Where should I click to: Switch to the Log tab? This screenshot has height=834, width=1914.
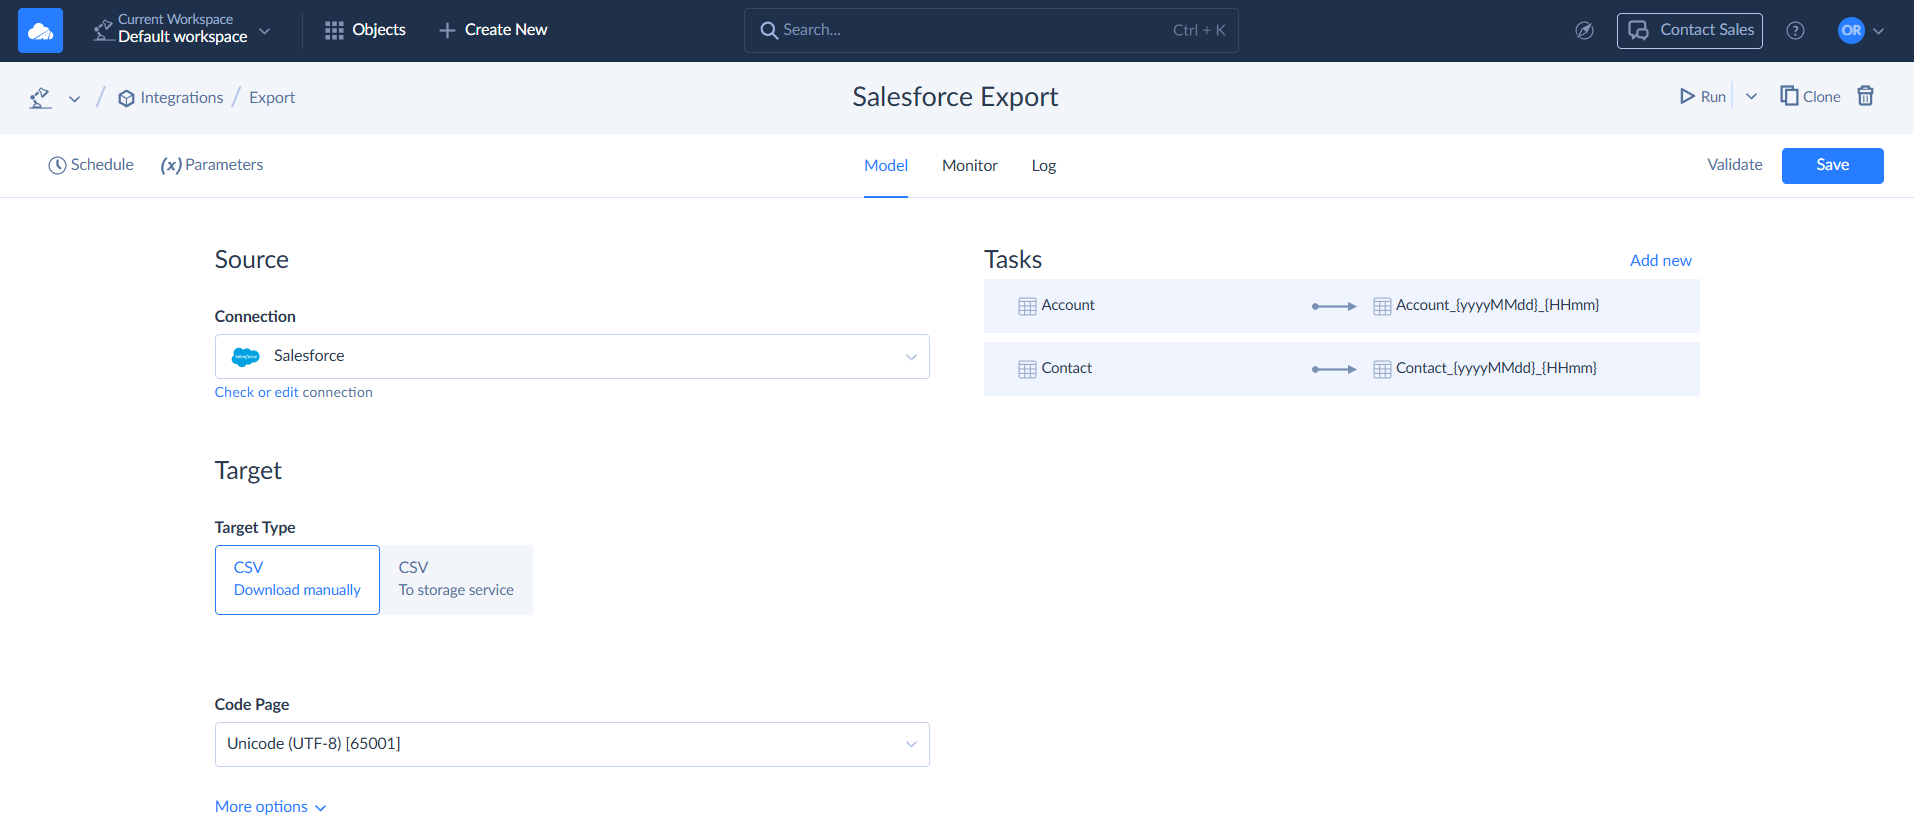click(x=1043, y=166)
